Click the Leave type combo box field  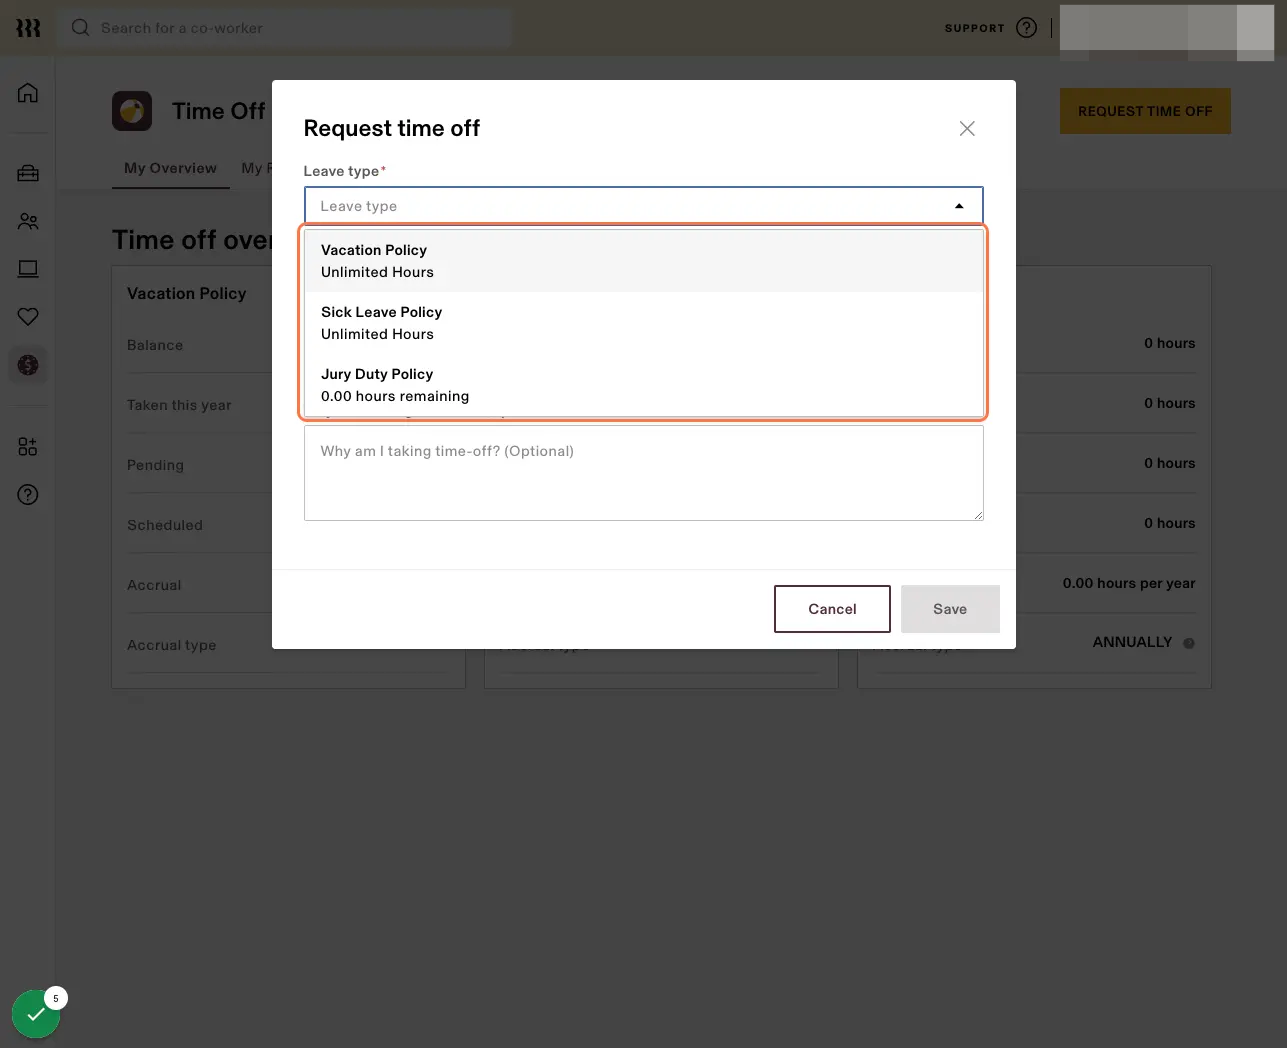coord(644,206)
